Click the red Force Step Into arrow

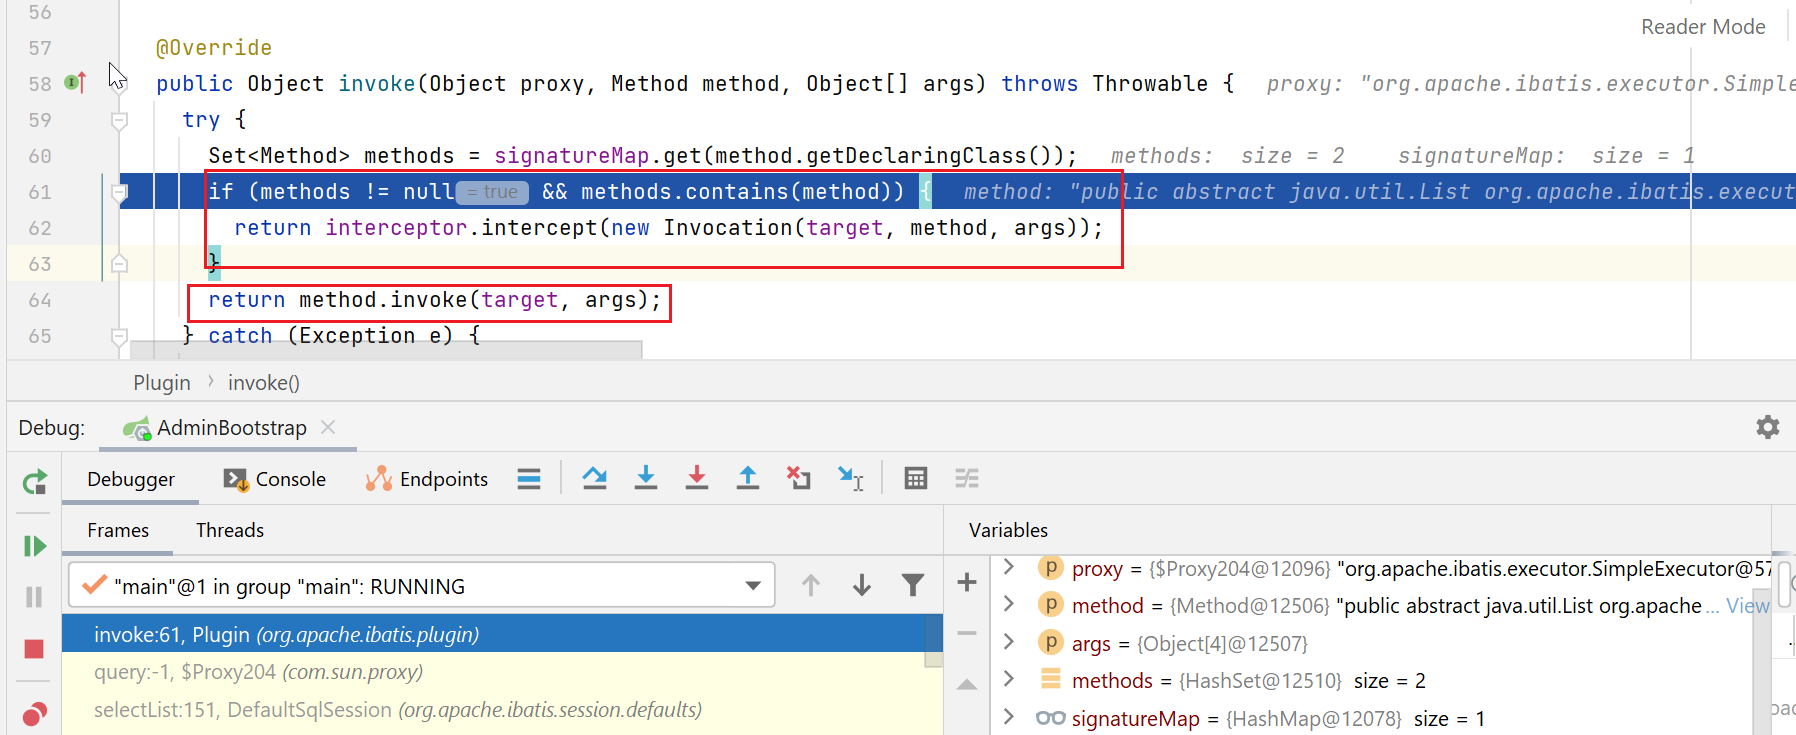tap(697, 478)
